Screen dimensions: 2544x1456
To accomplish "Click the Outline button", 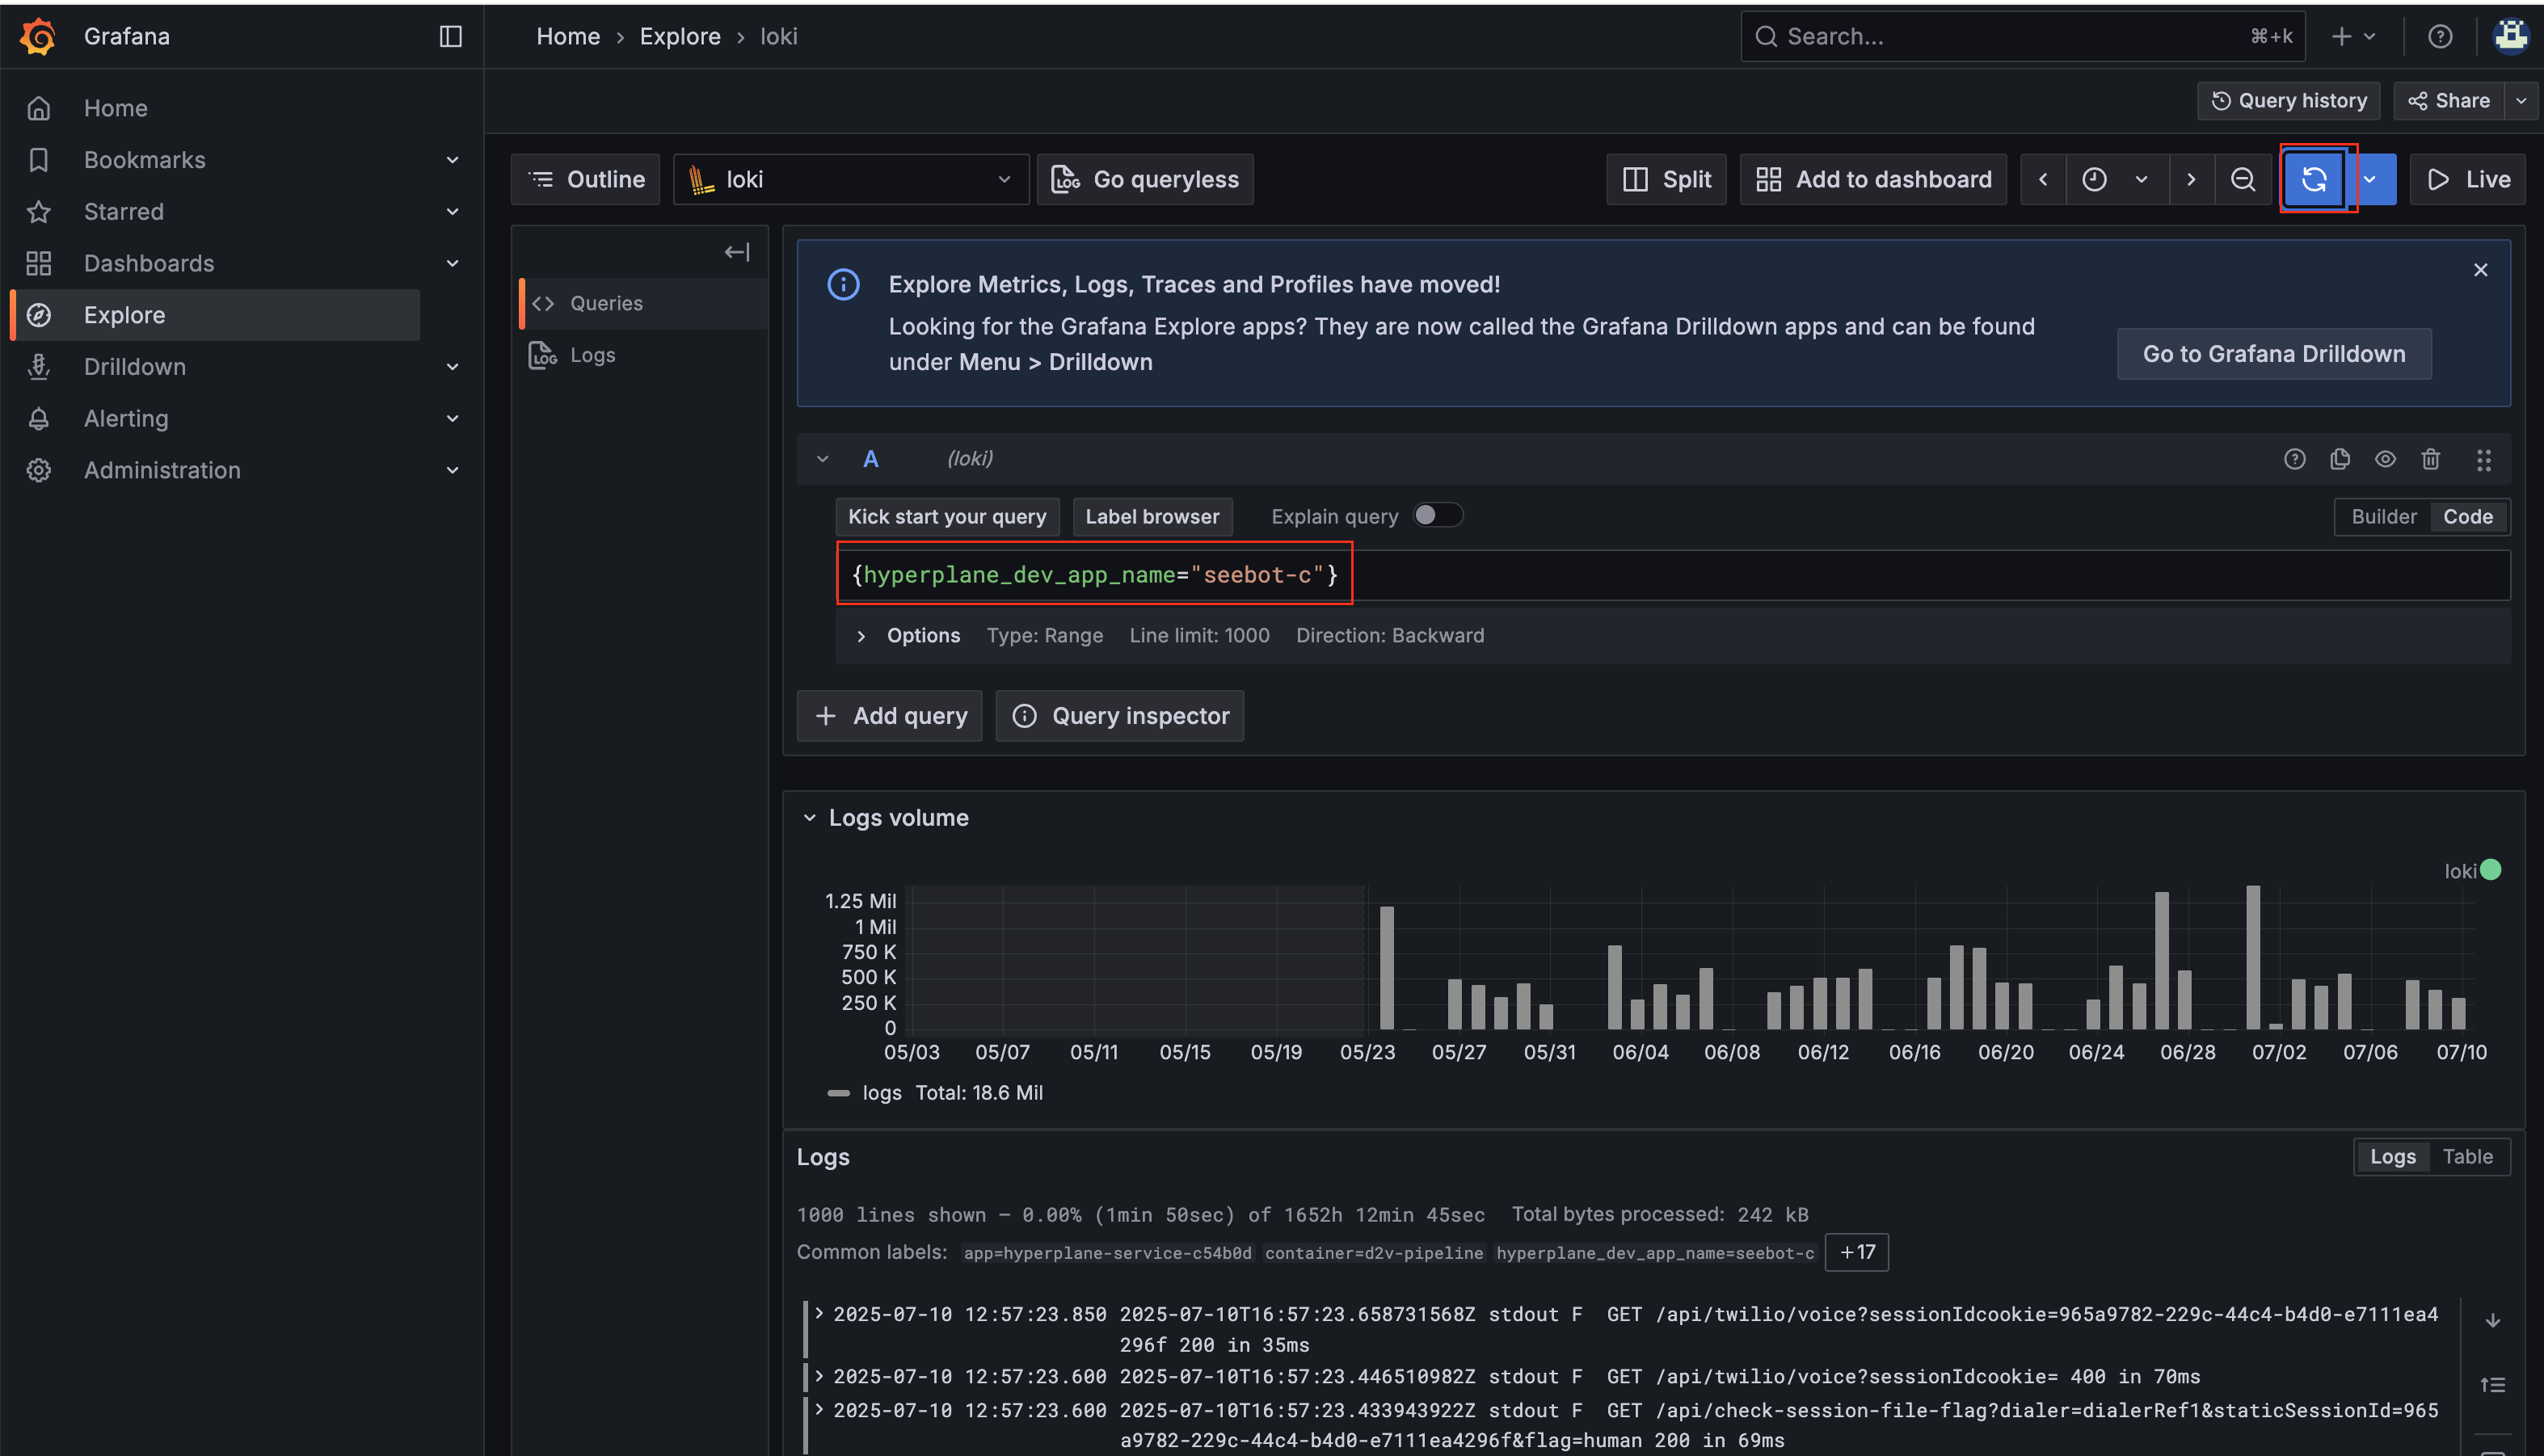I will [585, 179].
